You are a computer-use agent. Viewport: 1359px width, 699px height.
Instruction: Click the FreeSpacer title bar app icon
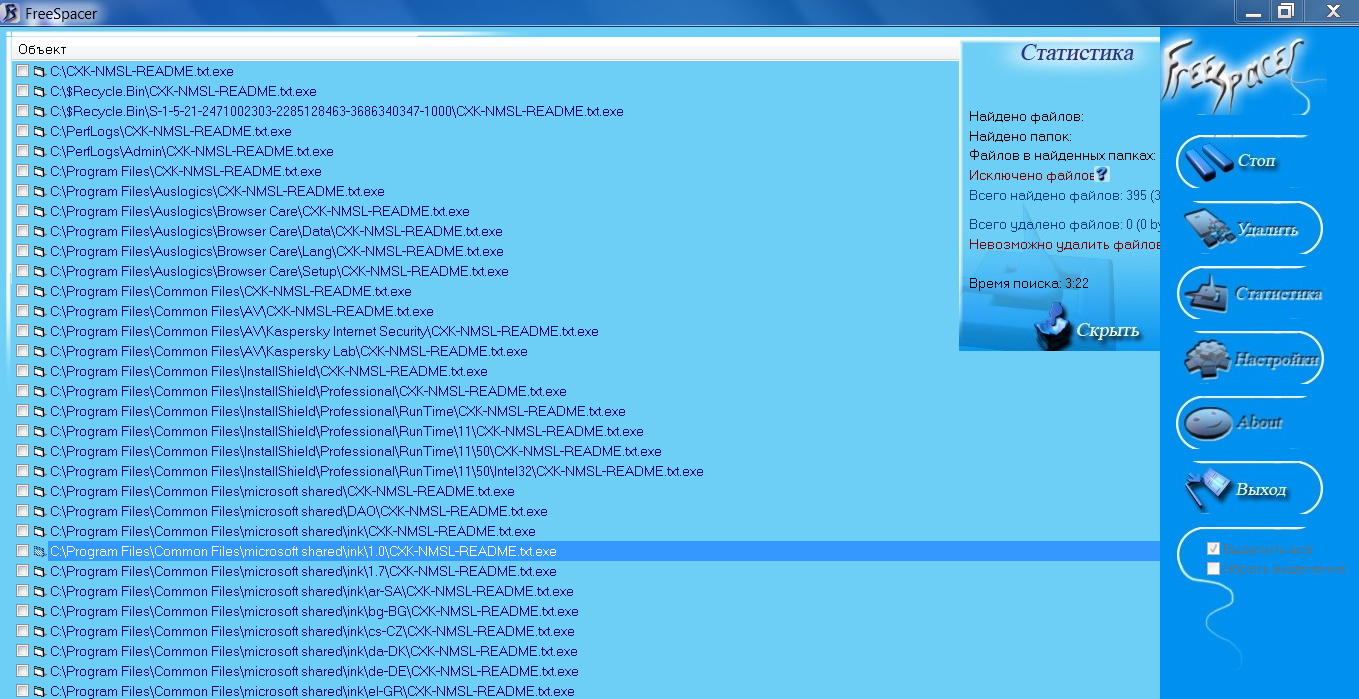[10, 12]
